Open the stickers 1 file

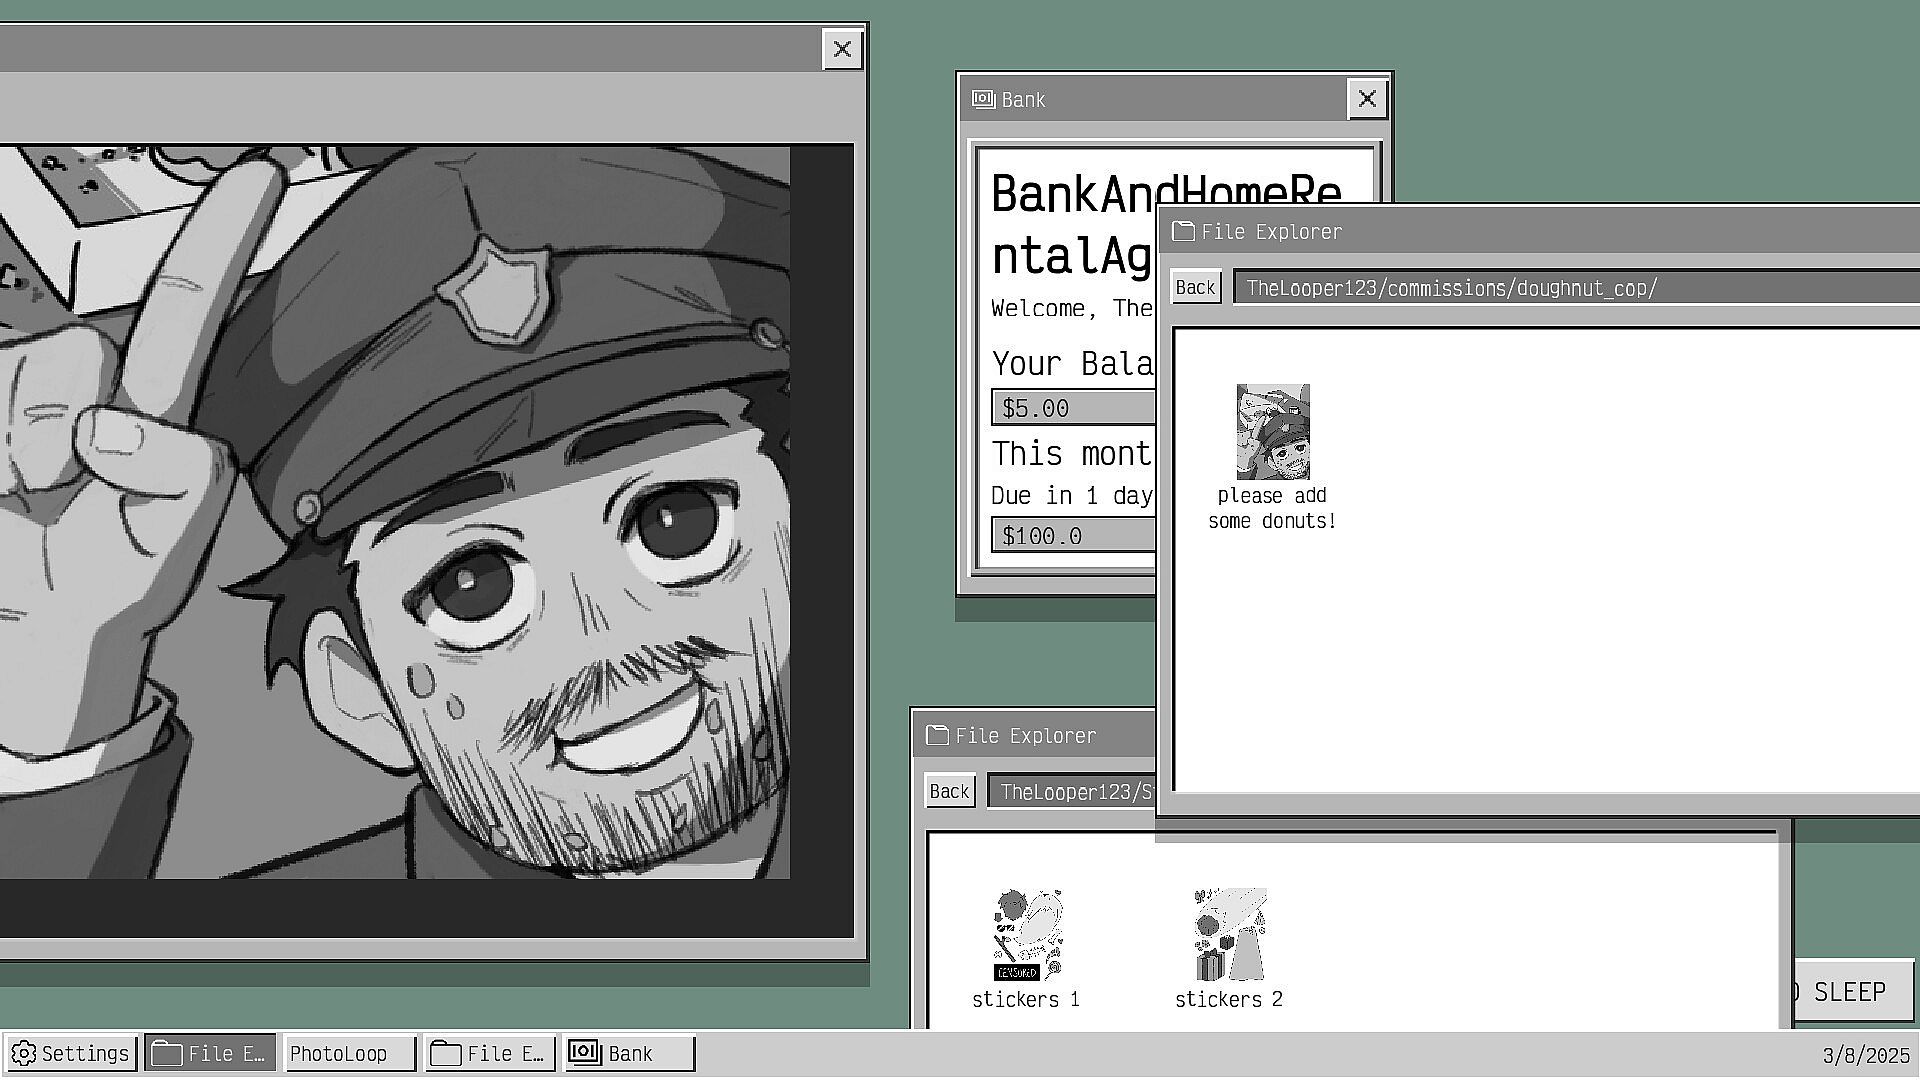tap(1027, 936)
